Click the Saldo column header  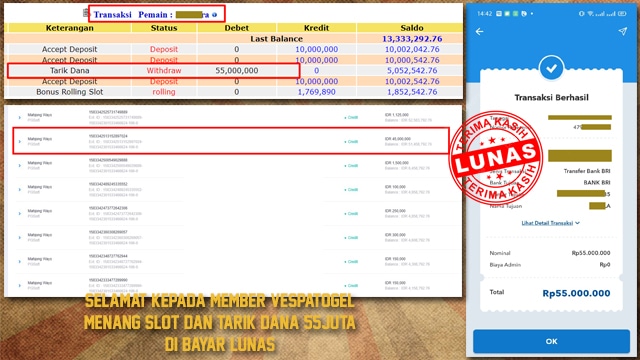click(411, 28)
